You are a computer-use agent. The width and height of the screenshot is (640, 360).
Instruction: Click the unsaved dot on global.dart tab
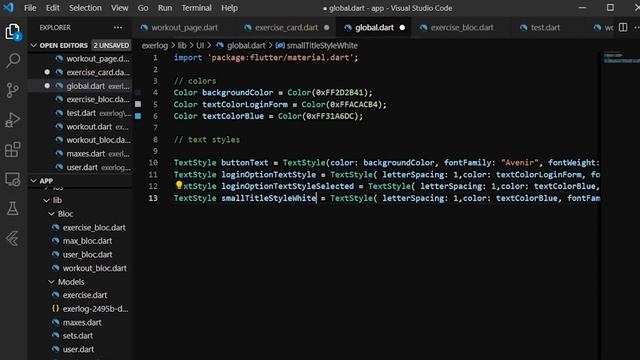pyautogui.click(x=402, y=27)
